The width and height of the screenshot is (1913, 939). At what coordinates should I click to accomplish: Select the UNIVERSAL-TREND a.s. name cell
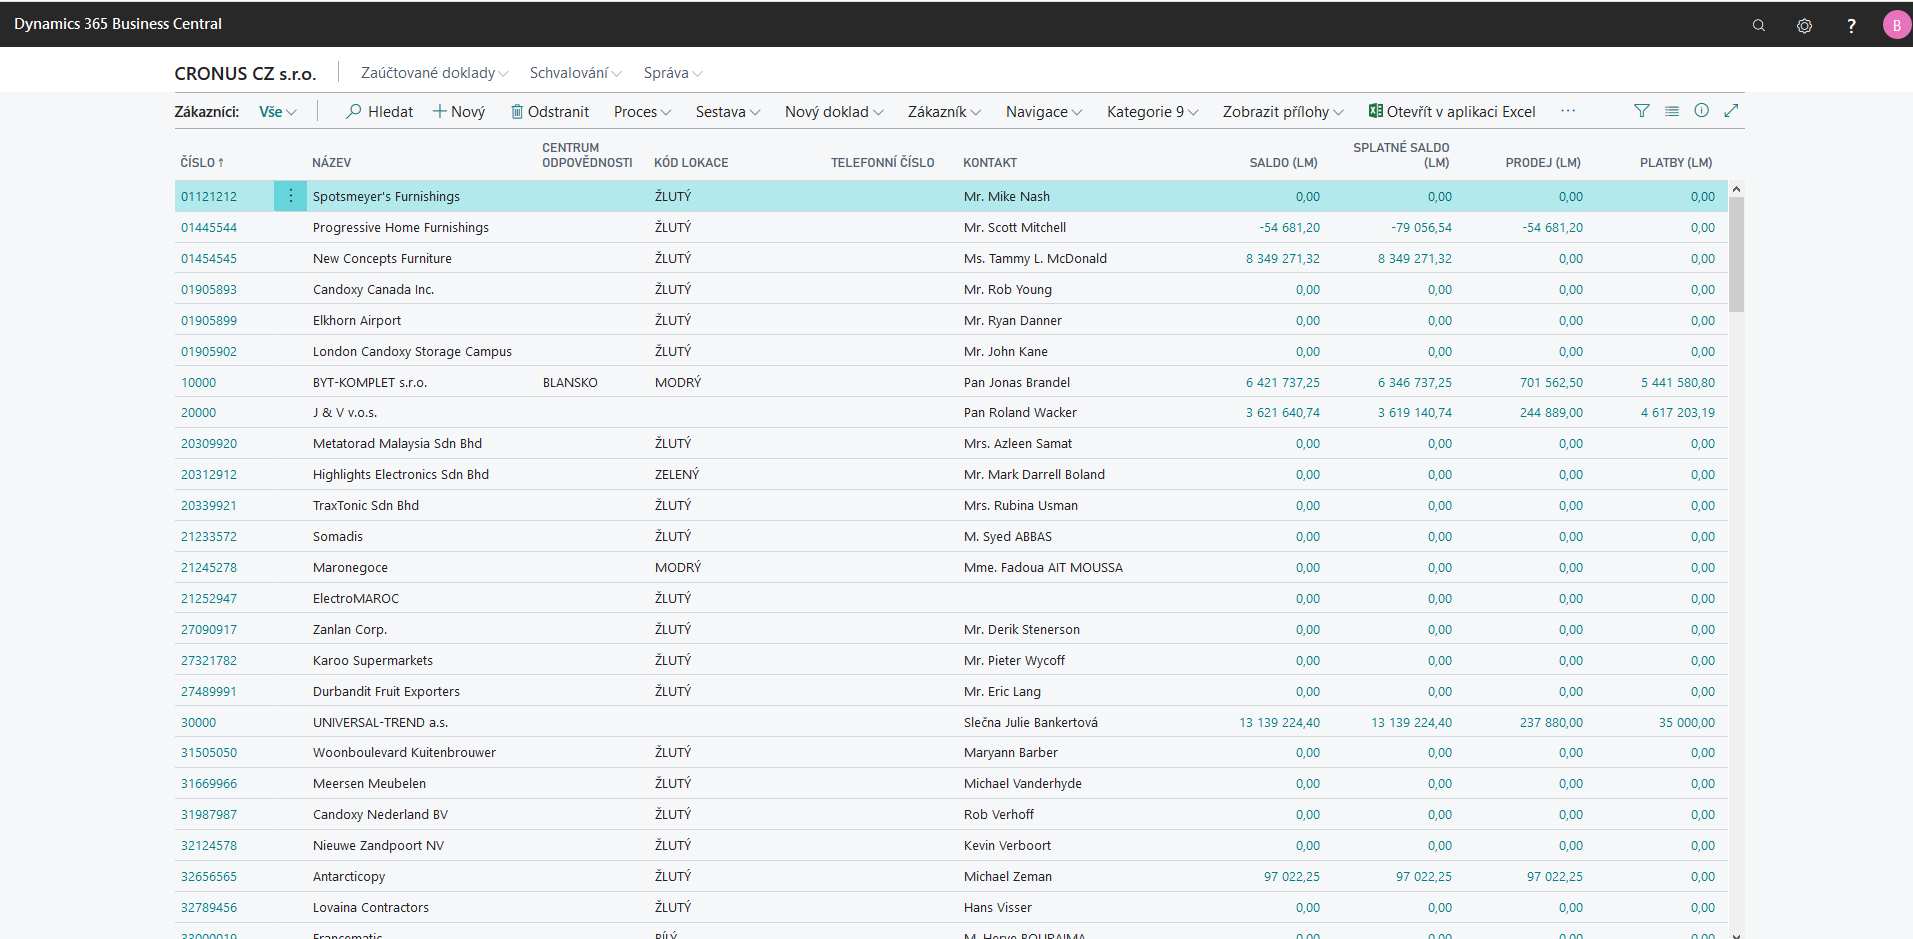point(380,723)
